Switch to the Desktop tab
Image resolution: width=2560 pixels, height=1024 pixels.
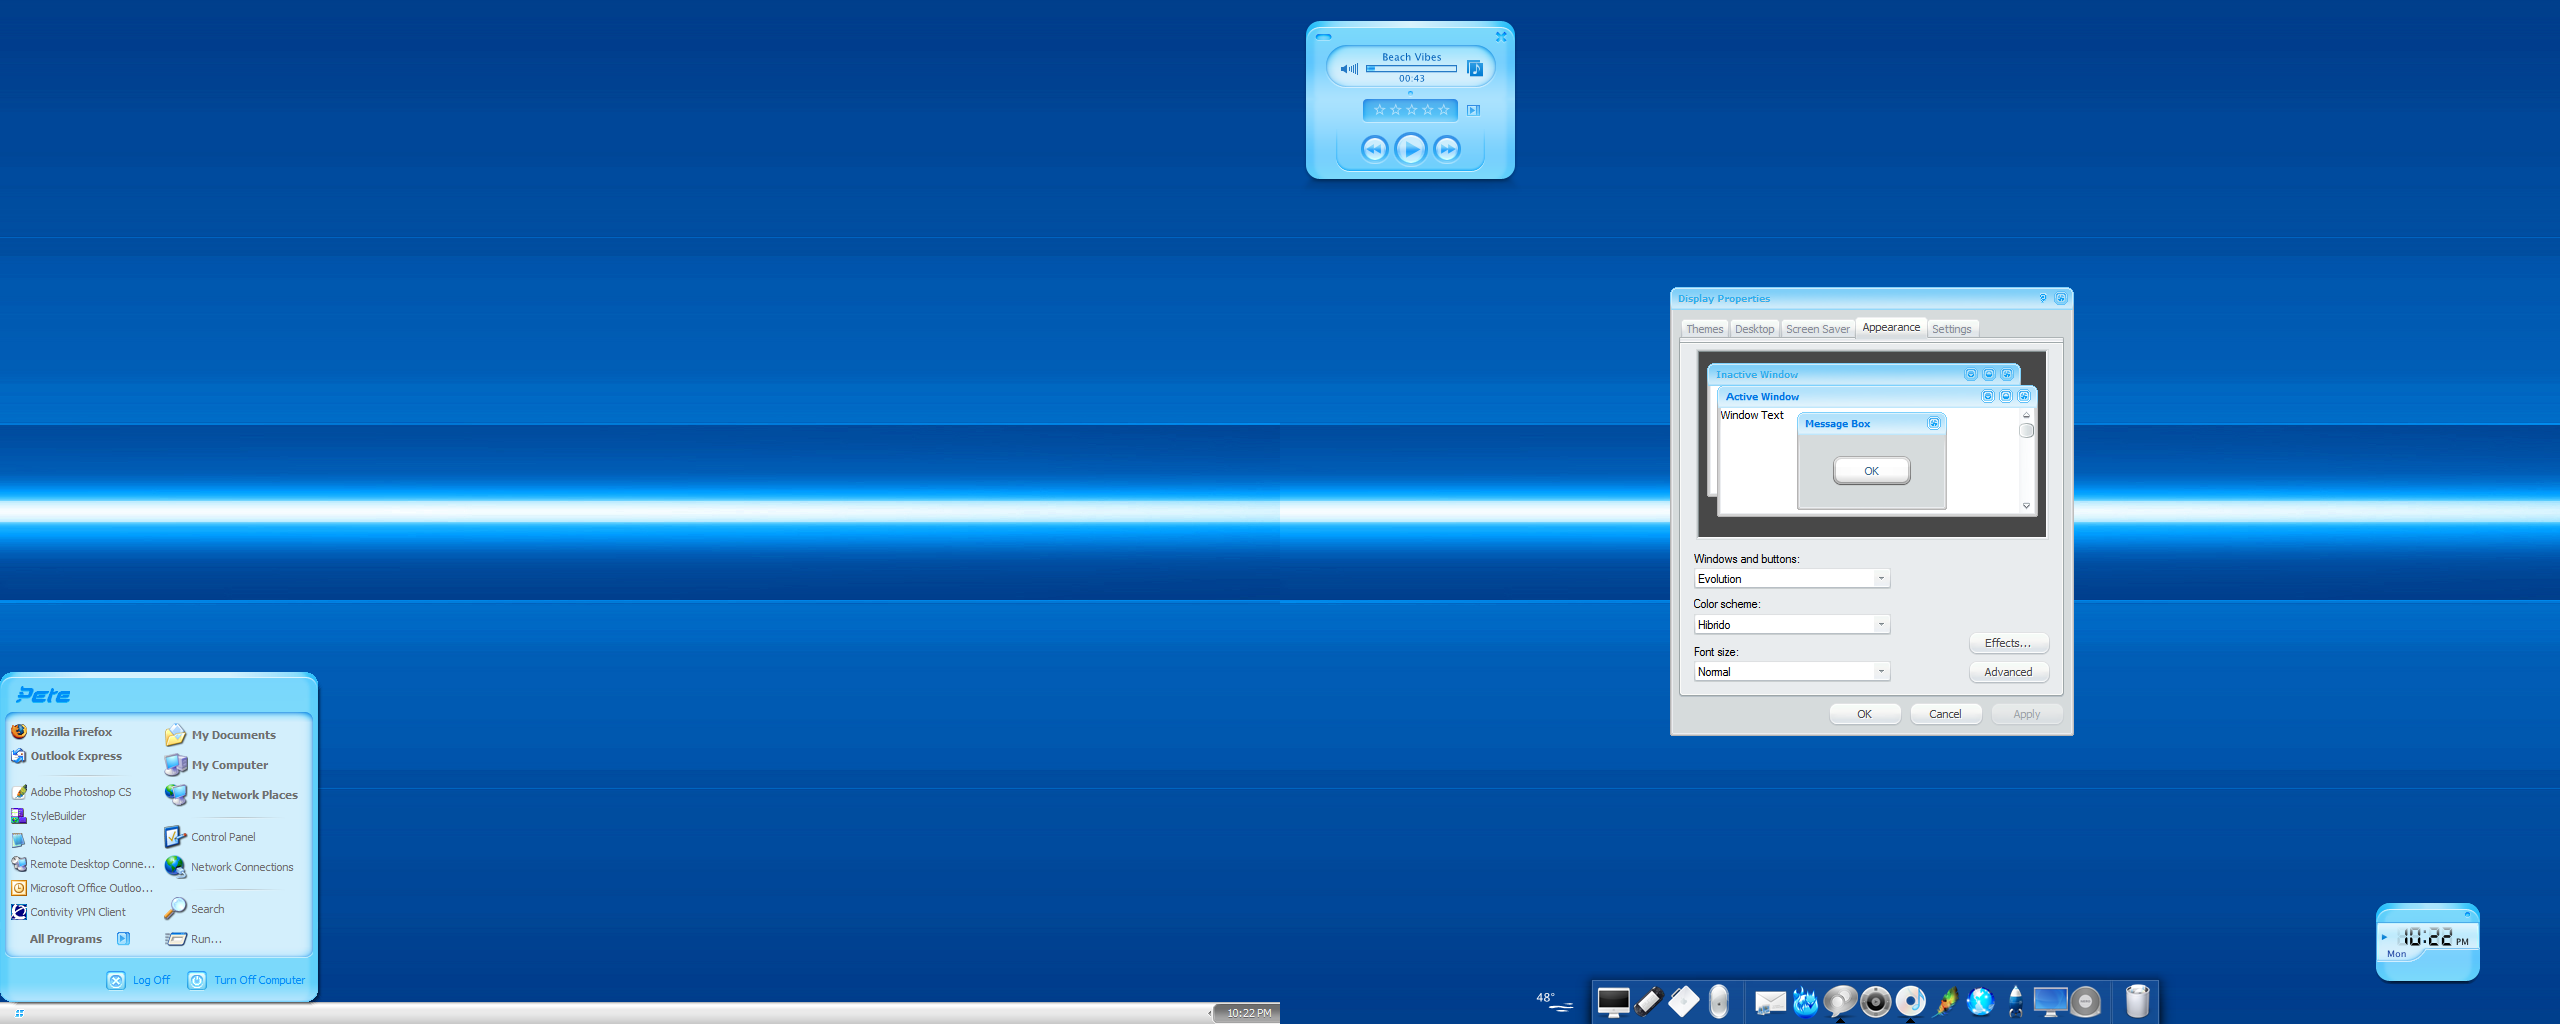pyautogui.click(x=1754, y=329)
